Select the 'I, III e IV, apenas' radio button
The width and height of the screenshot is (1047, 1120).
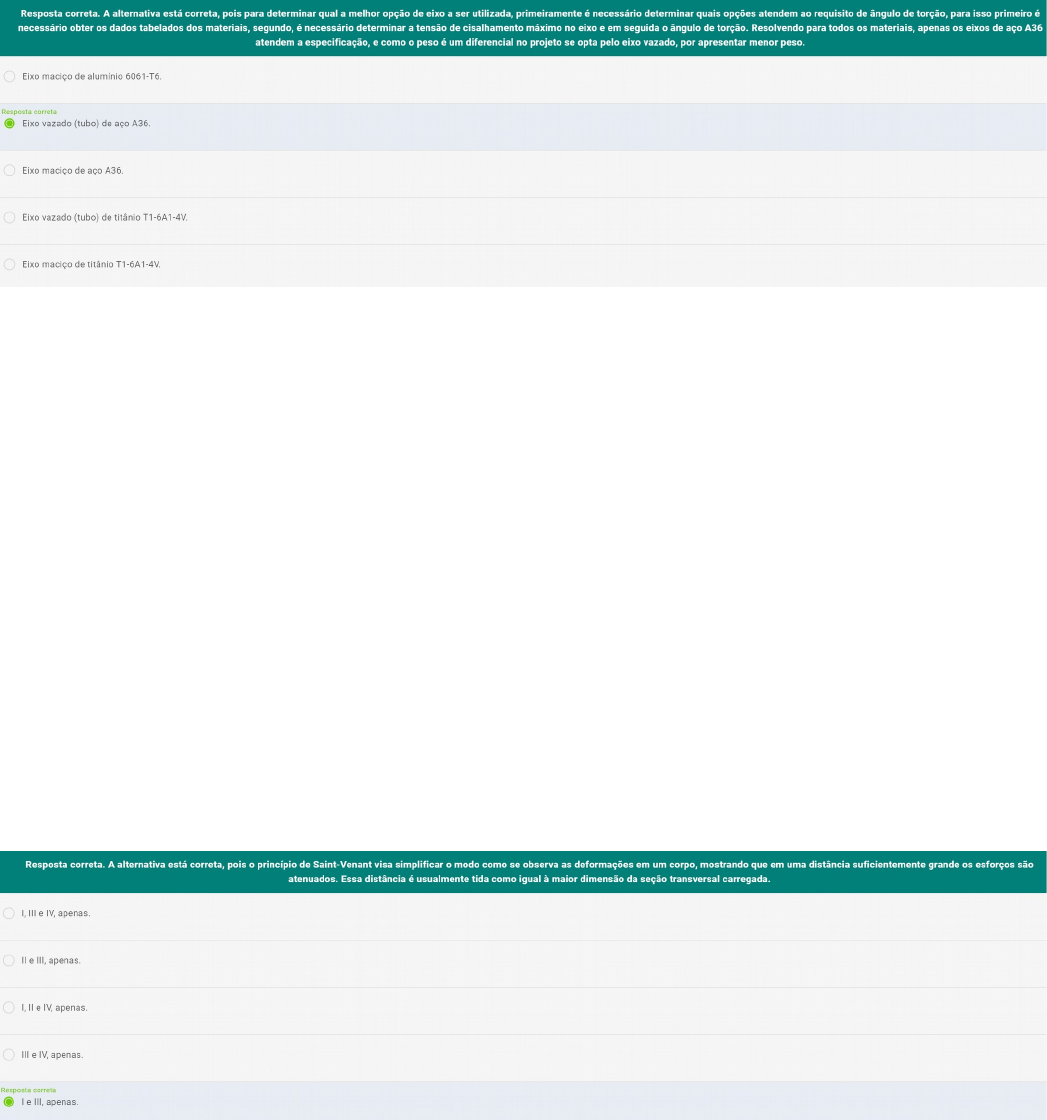10,913
